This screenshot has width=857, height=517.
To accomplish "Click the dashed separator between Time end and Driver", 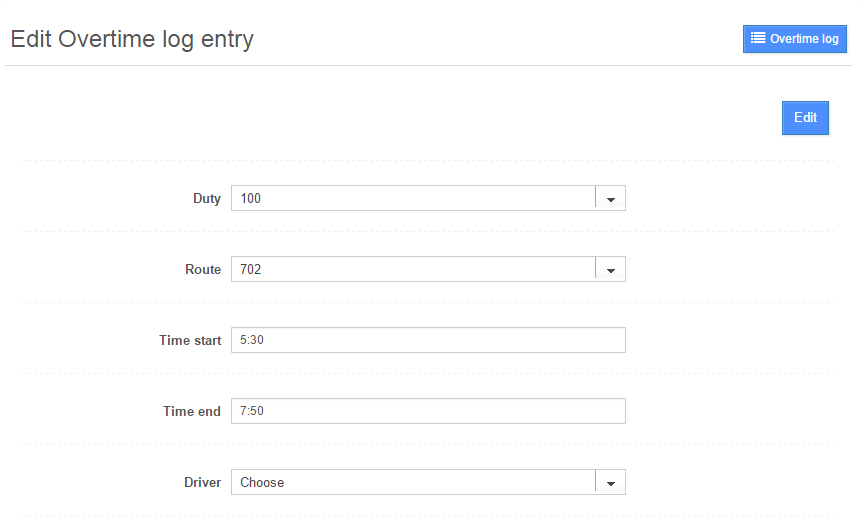I will pyautogui.click(x=428, y=445).
